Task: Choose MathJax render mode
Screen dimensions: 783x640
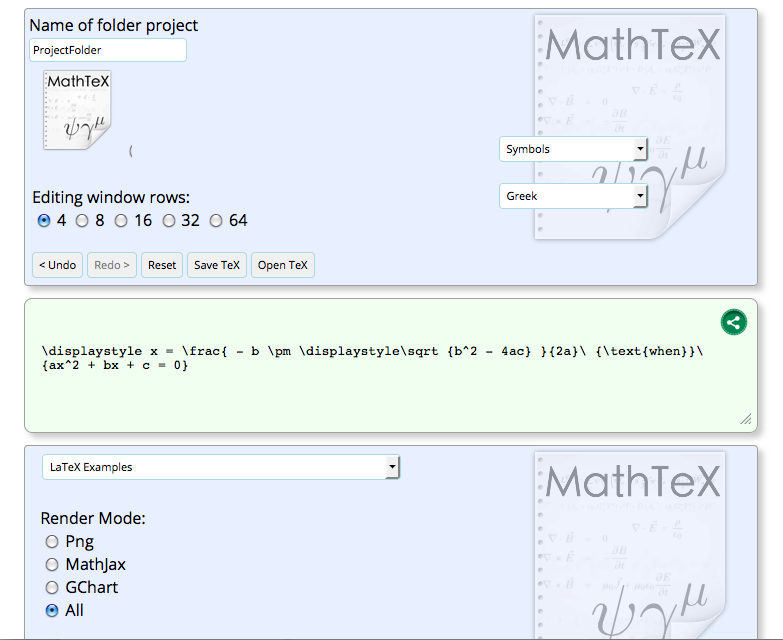Action: coord(52,564)
